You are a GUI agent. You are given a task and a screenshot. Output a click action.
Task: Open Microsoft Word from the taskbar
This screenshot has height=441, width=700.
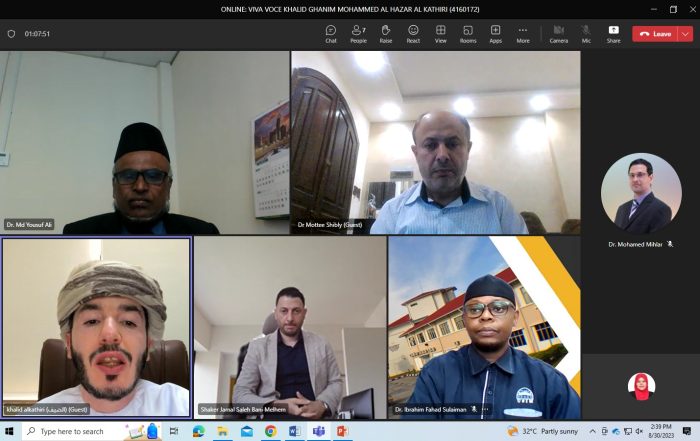pos(294,431)
